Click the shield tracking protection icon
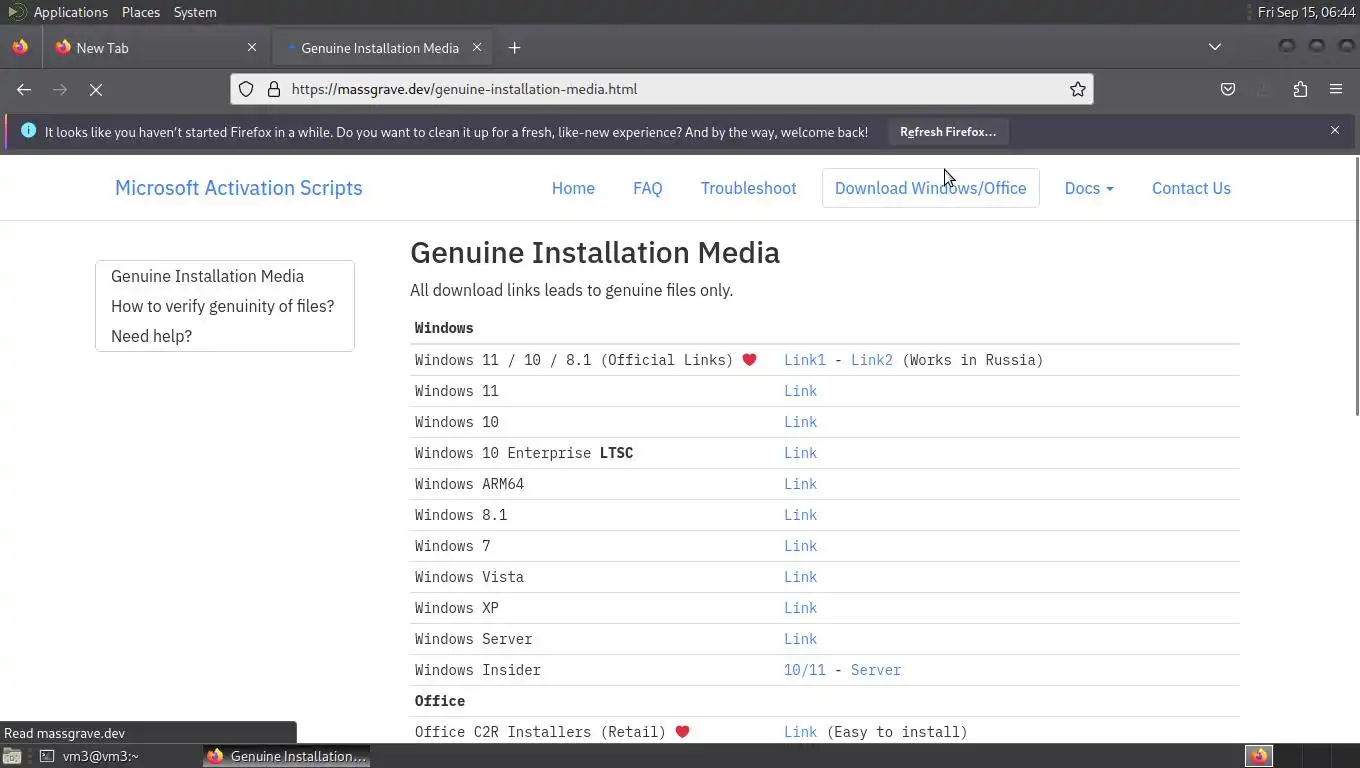Viewport: 1360px width, 768px height. pos(246,89)
